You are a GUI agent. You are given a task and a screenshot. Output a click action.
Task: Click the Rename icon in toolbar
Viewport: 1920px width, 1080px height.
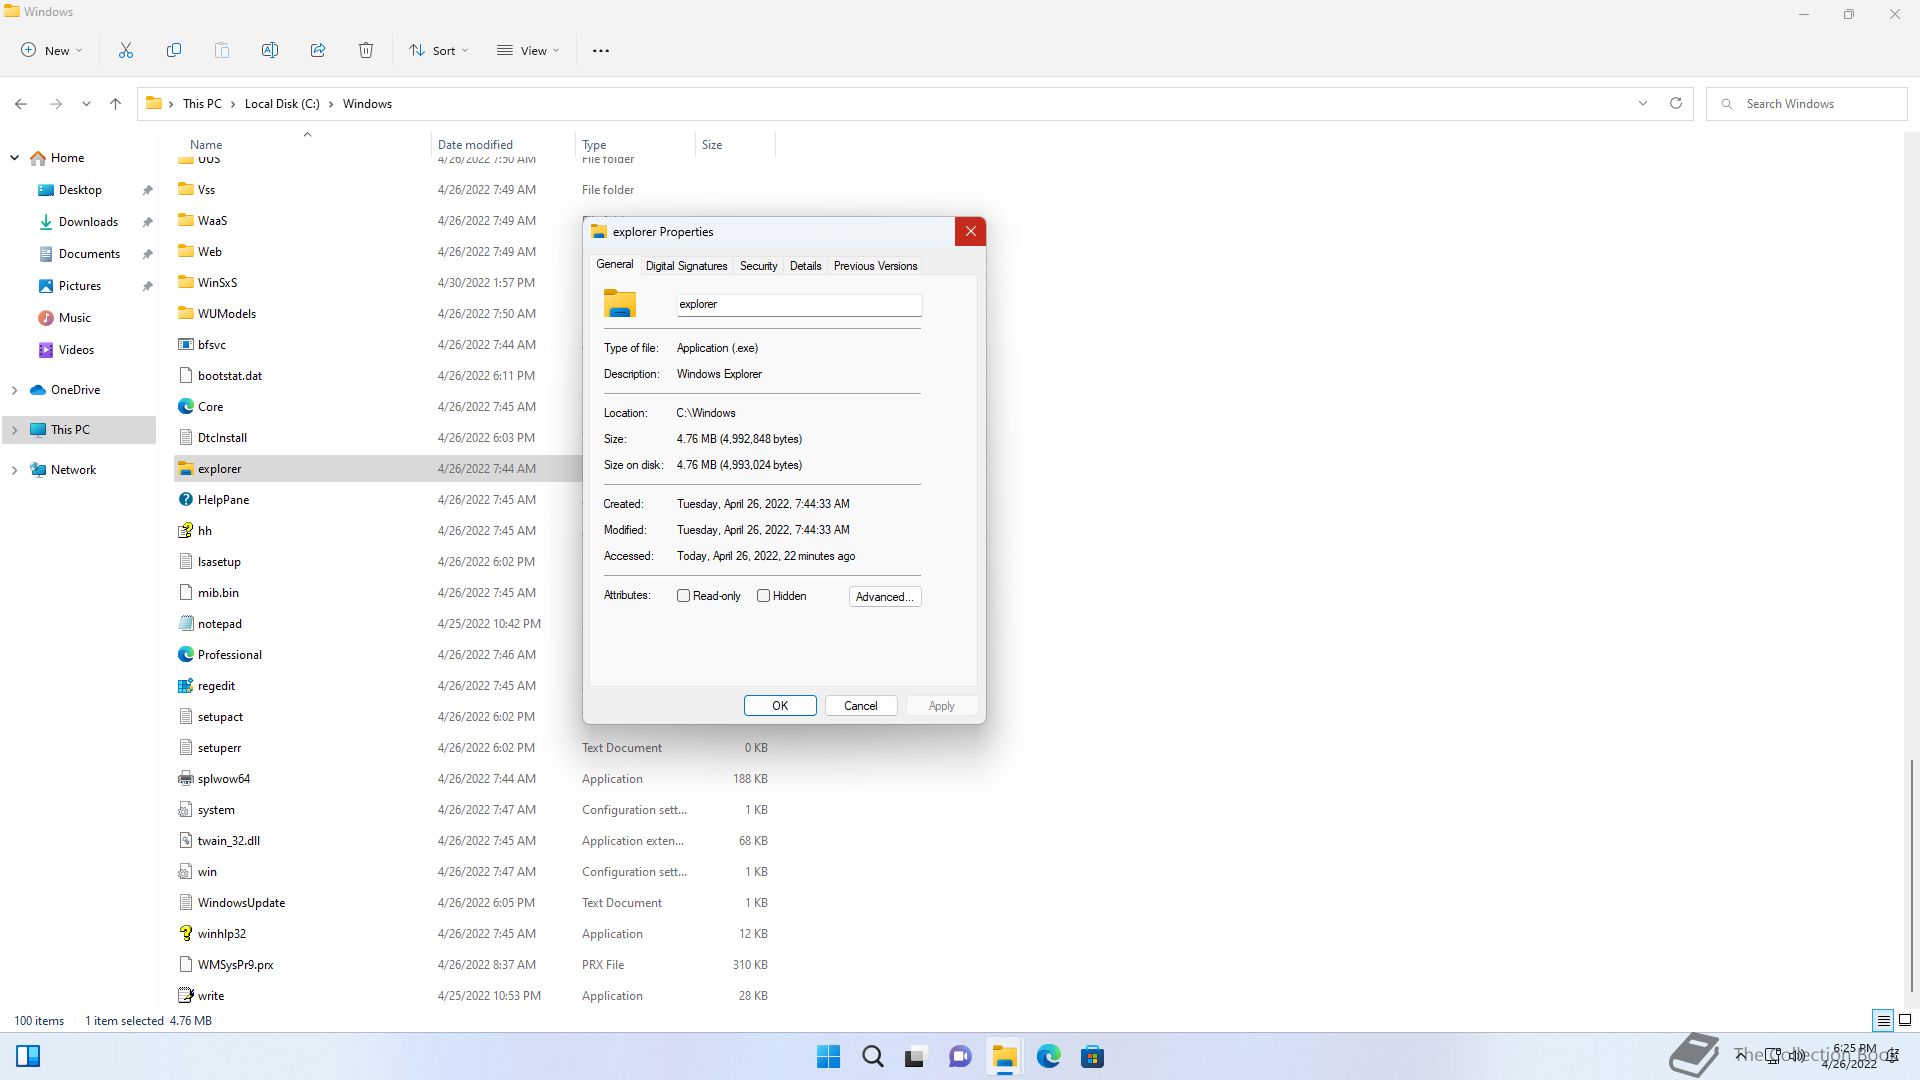tap(270, 50)
